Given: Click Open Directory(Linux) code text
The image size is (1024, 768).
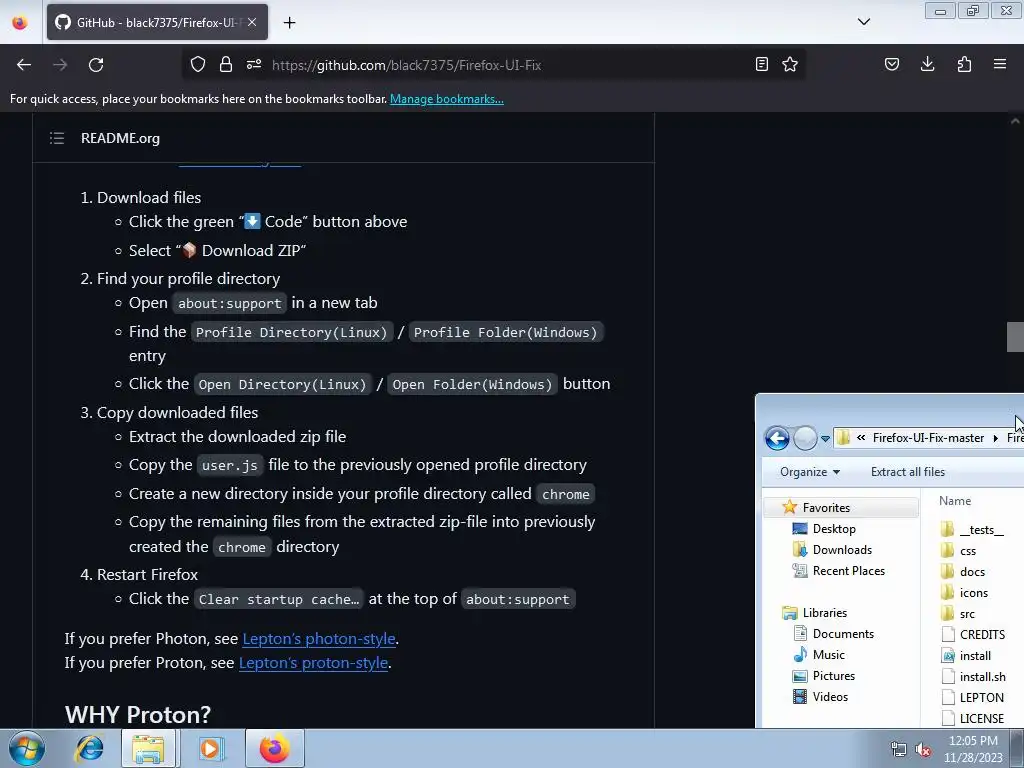Looking at the screenshot, I should 282,385.
